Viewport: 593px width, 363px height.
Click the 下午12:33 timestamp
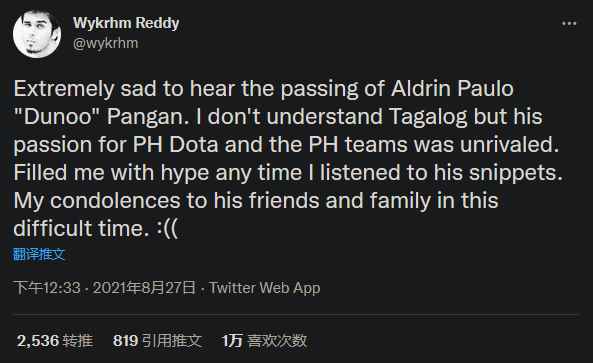47,288
